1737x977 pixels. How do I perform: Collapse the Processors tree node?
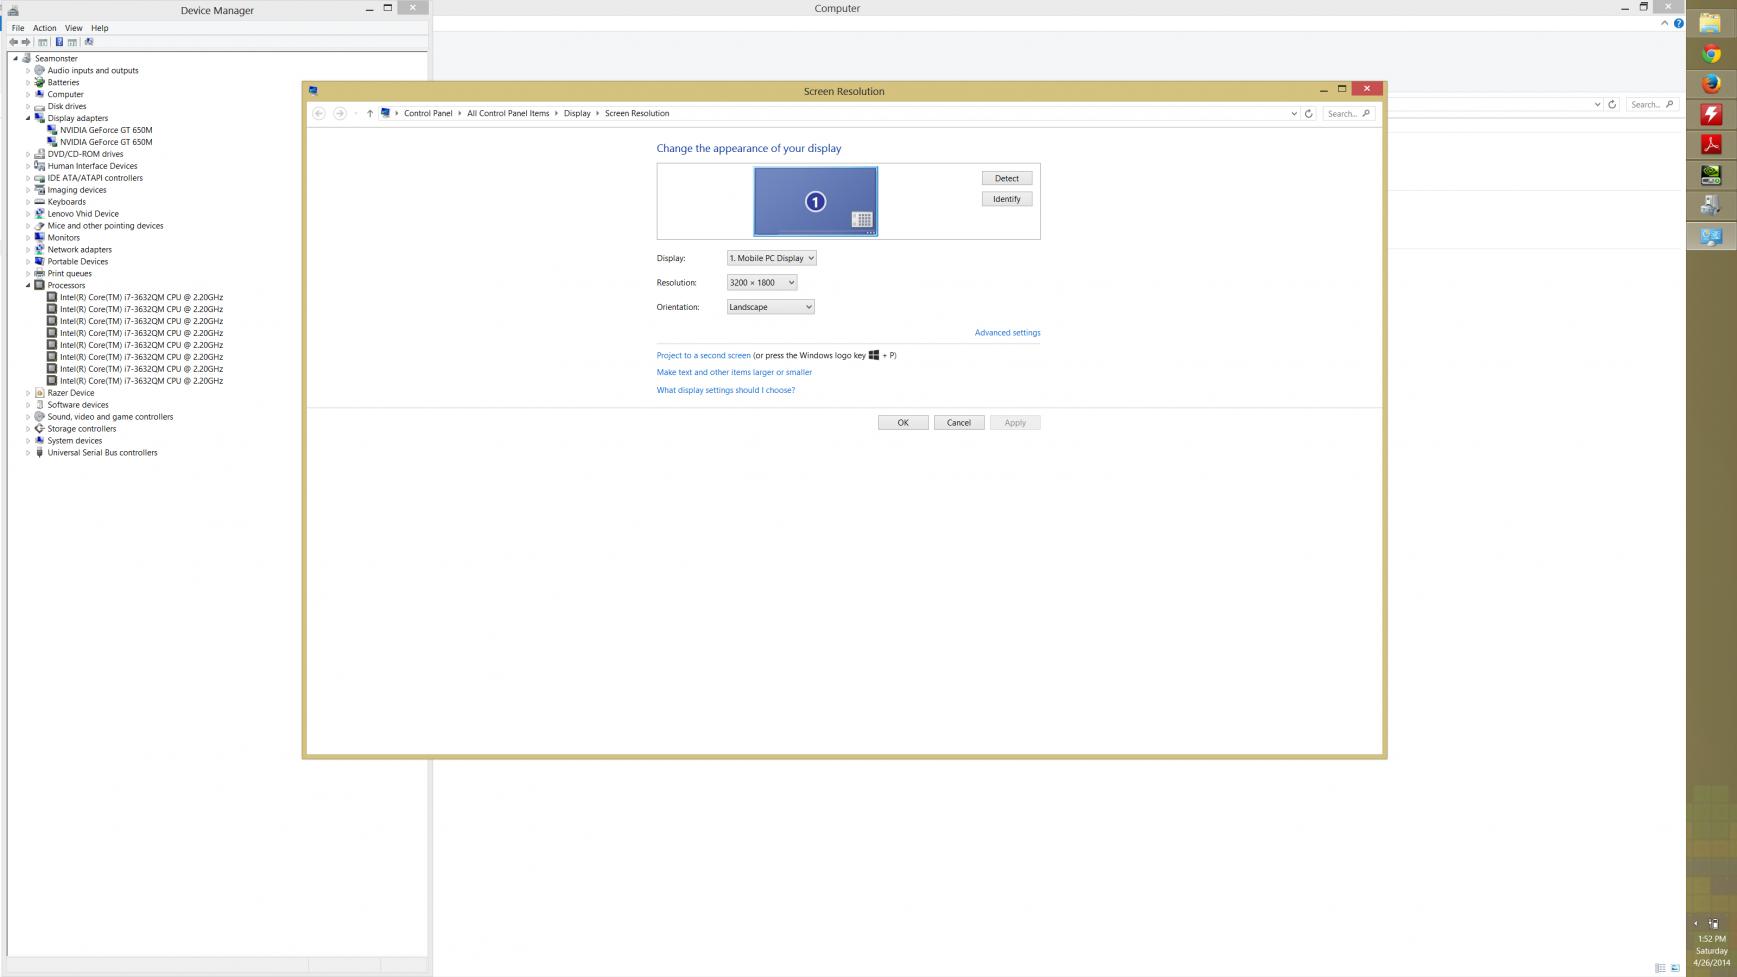pyautogui.click(x=28, y=286)
